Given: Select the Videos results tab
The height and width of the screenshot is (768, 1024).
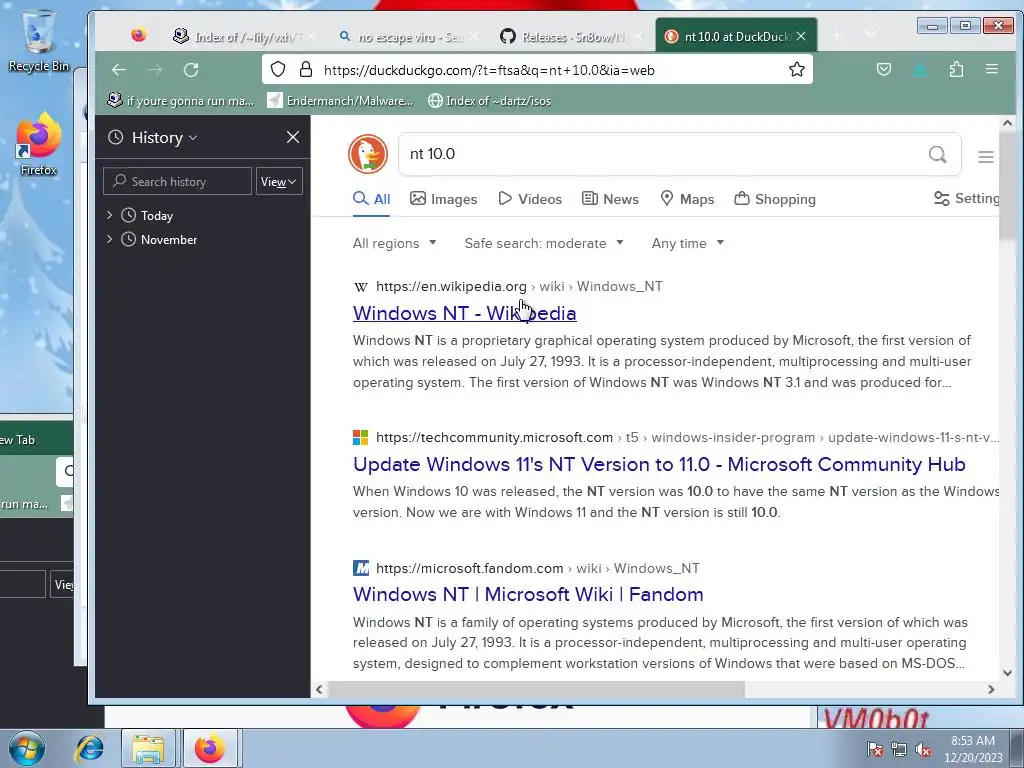Looking at the screenshot, I should point(530,199).
